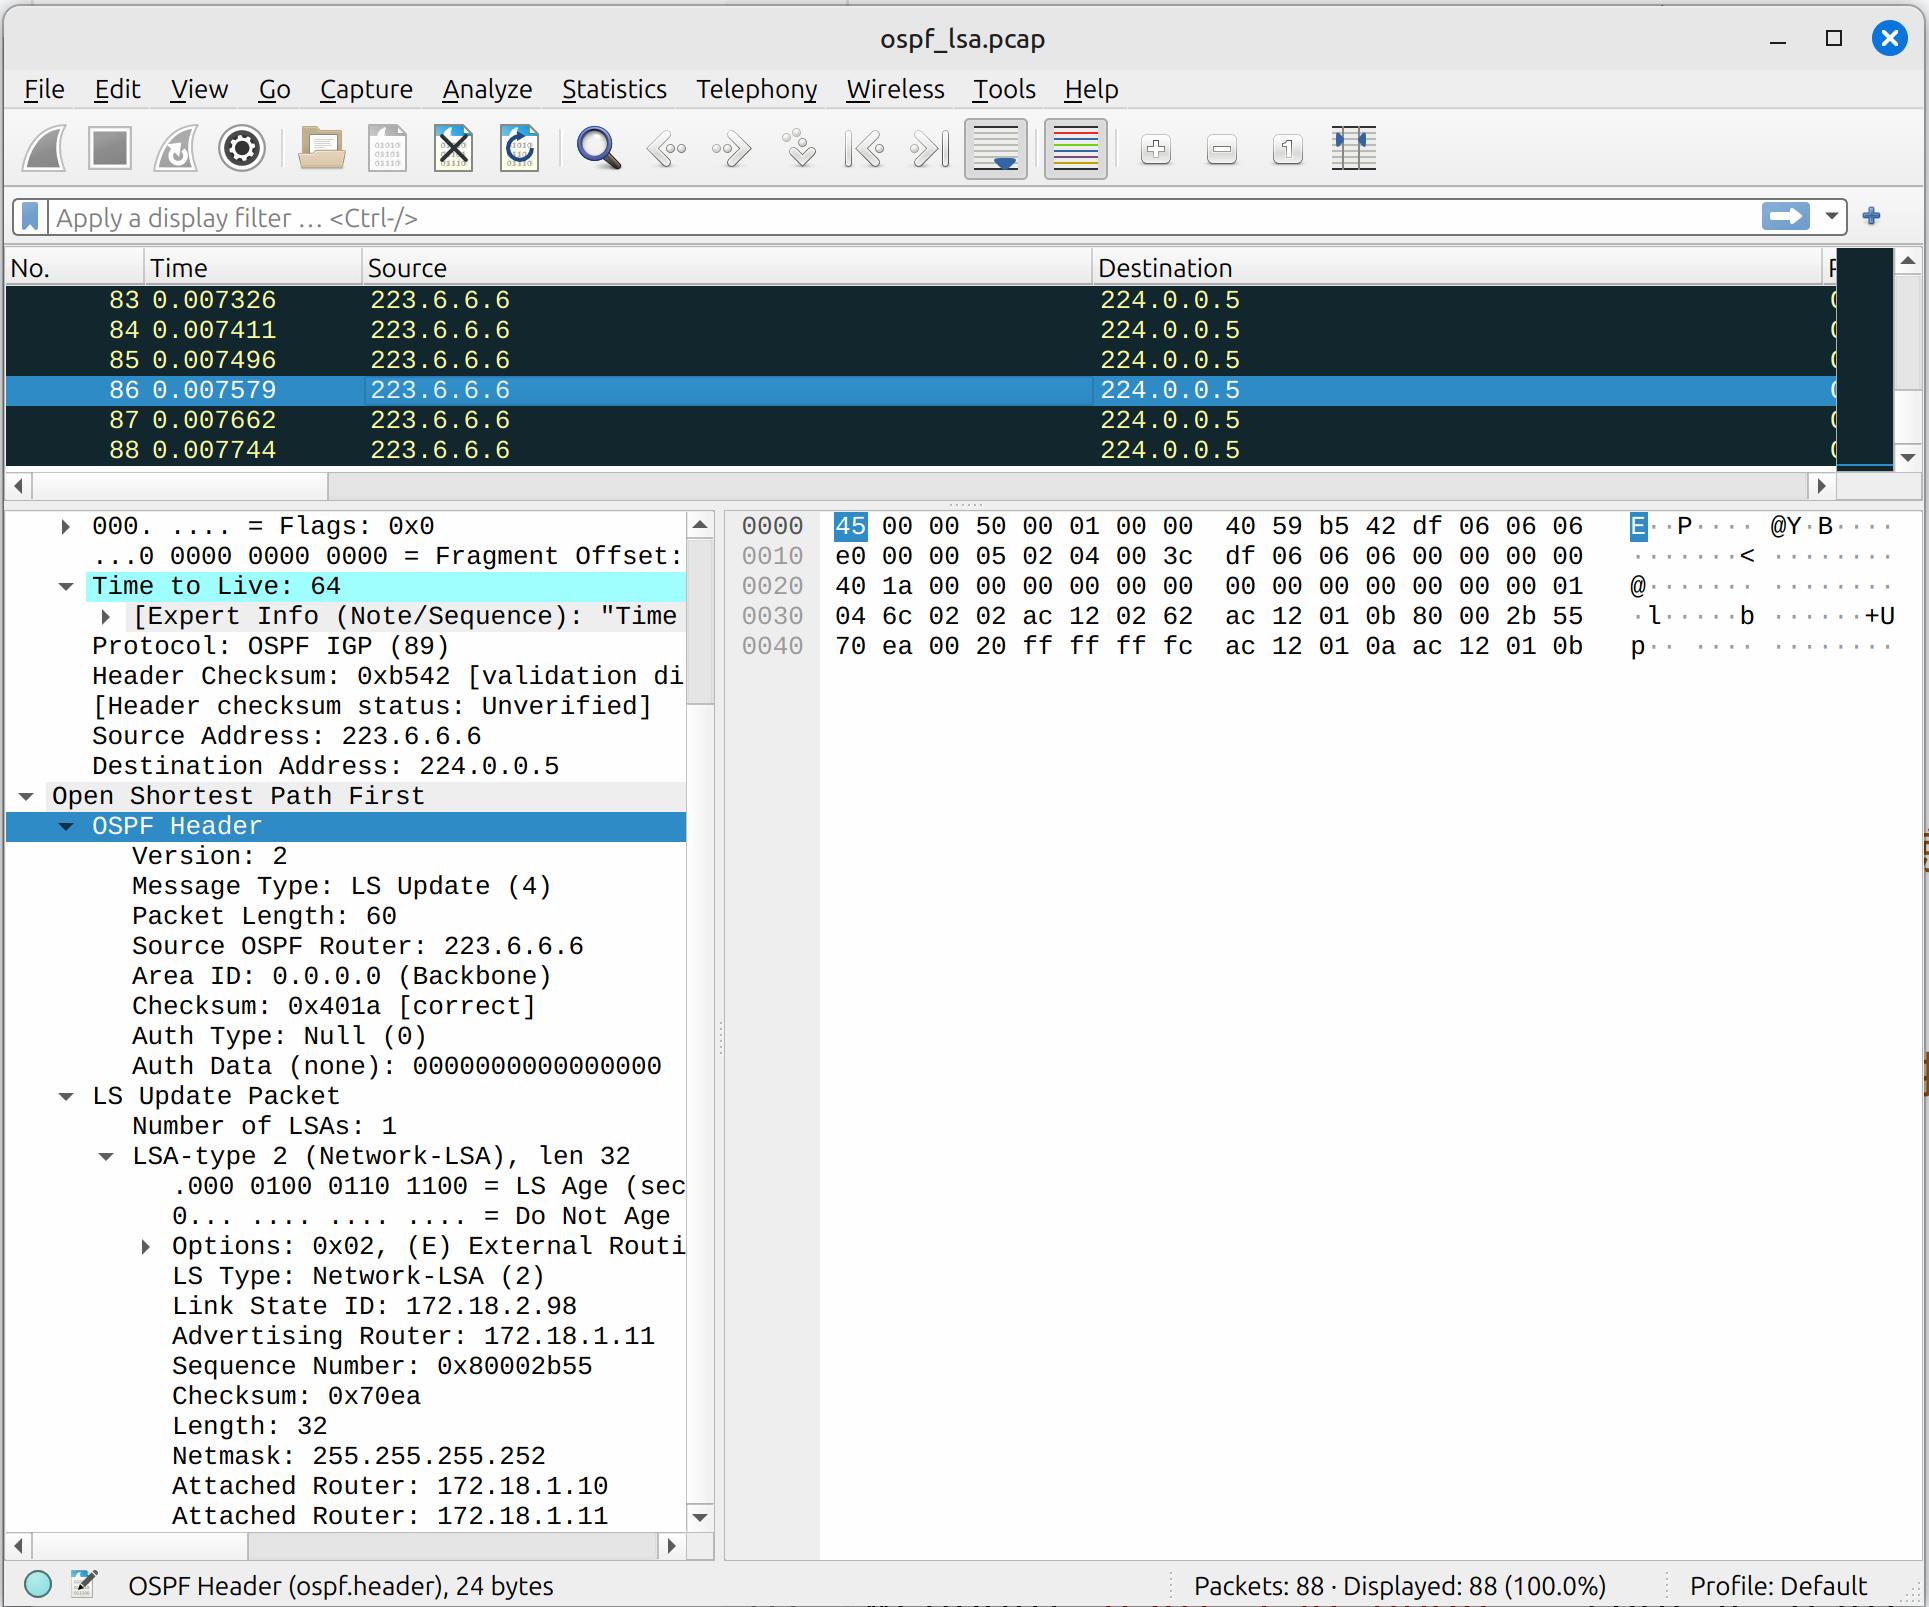Select Link State ID: 172.18.2.98
The height and width of the screenshot is (1607, 1929).
pos(374,1306)
